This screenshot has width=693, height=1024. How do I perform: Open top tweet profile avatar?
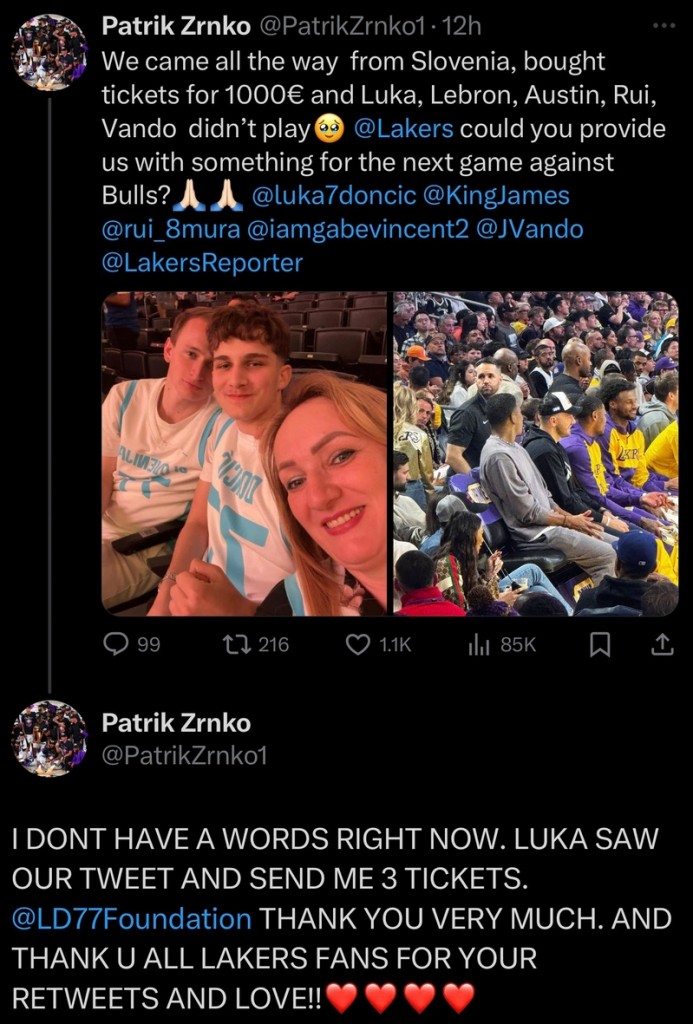(49, 53)
